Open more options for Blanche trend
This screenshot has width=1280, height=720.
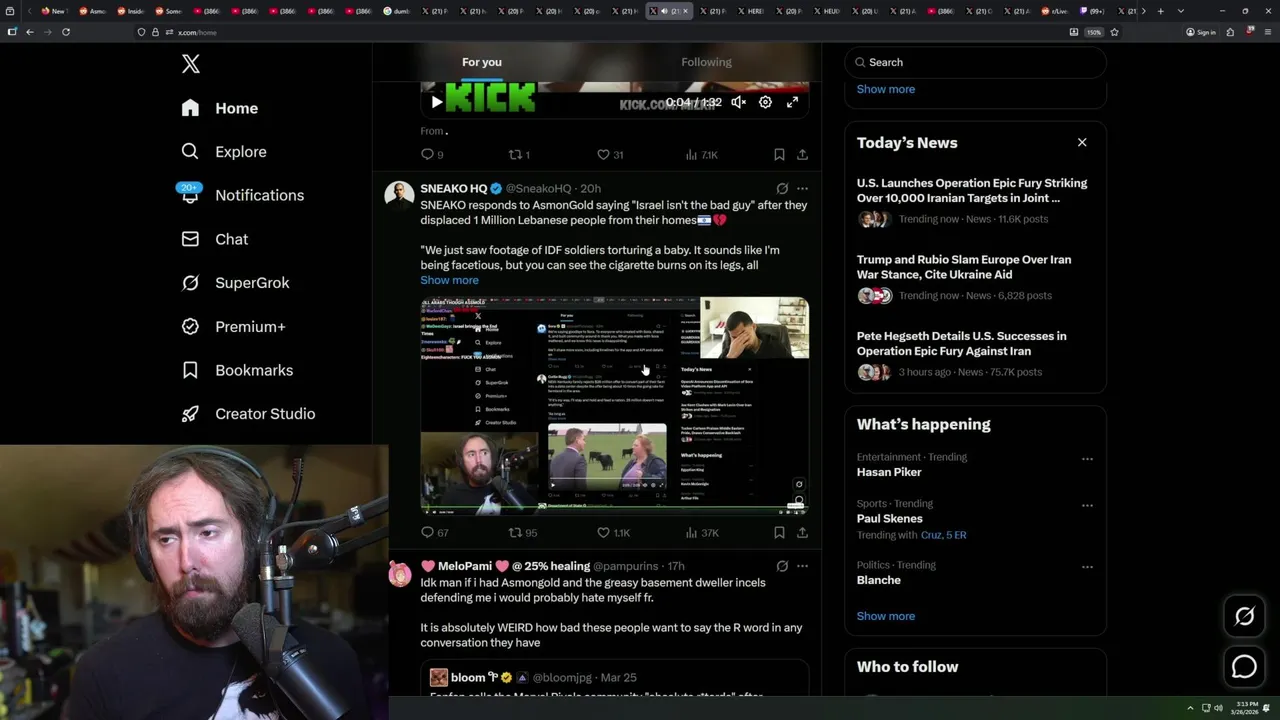click(x=1087, y=567)
